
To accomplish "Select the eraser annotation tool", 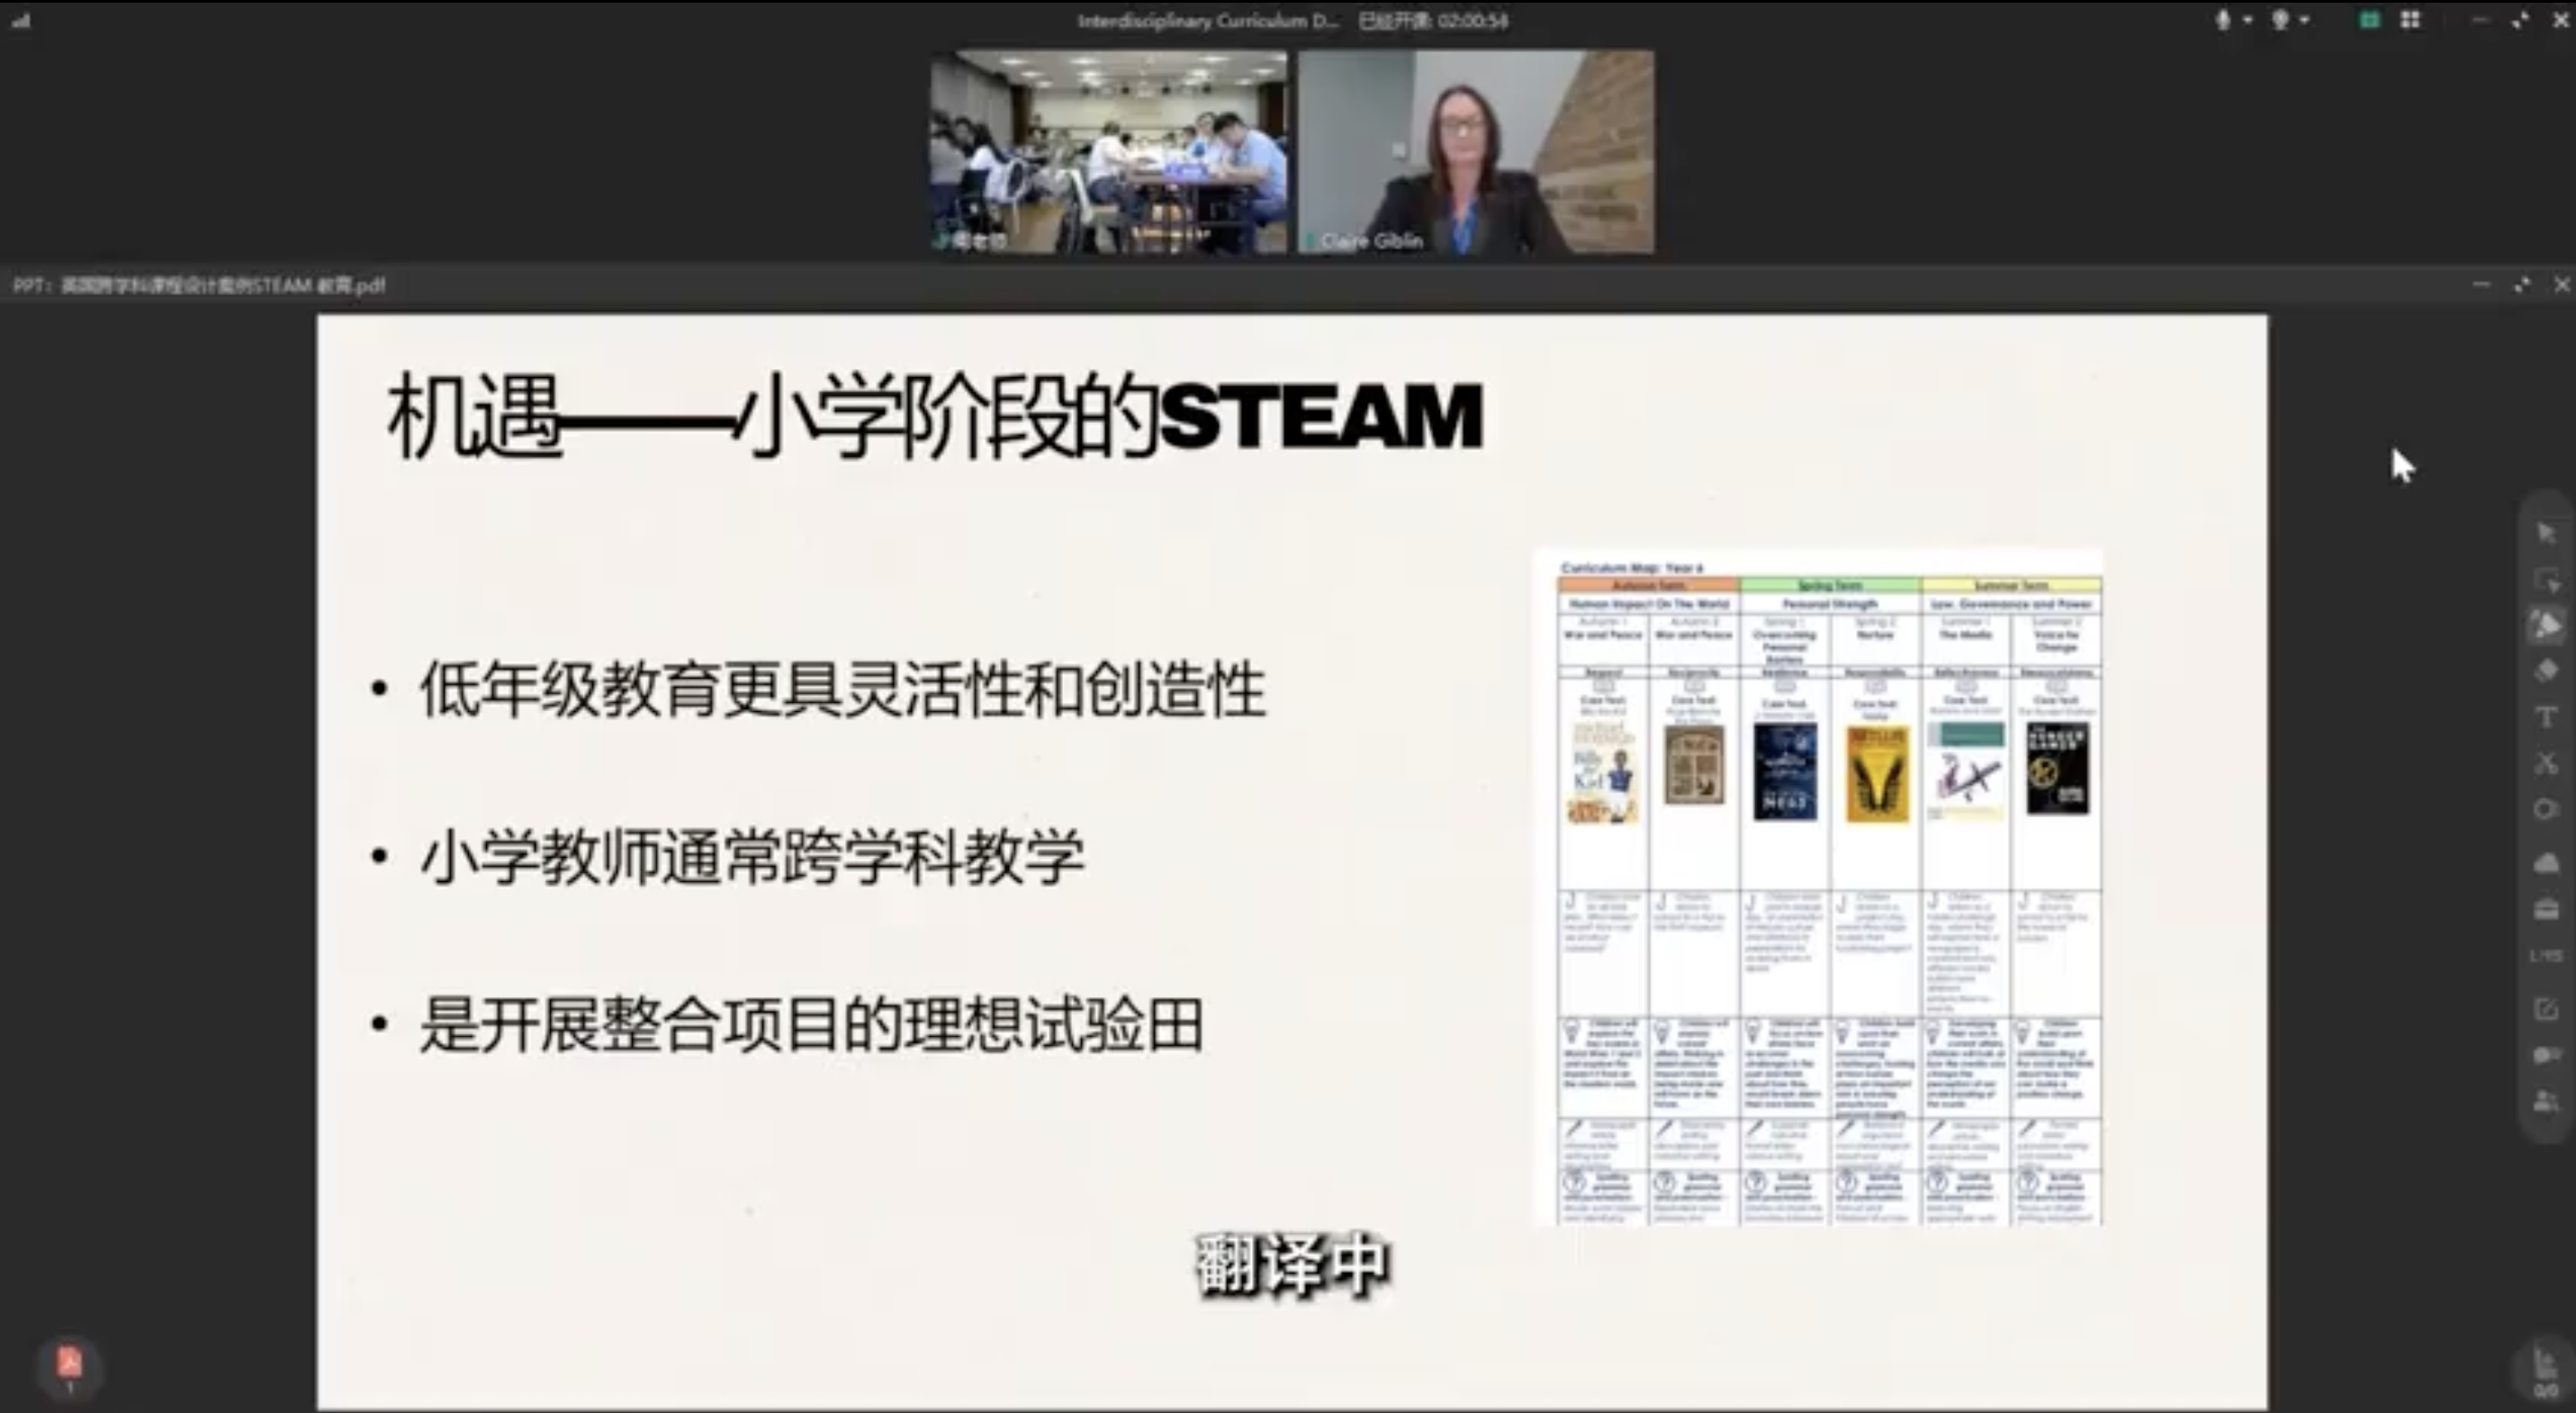I will [x=2546, y=671].
